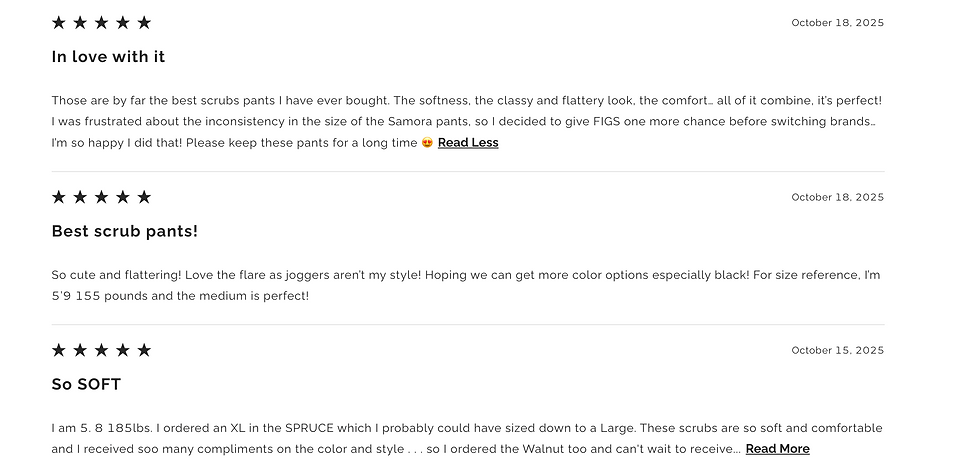This screenshot has width=980, height=474.
Task: Click the heart-eyes emoji in first review
Action: coord(427,143)
